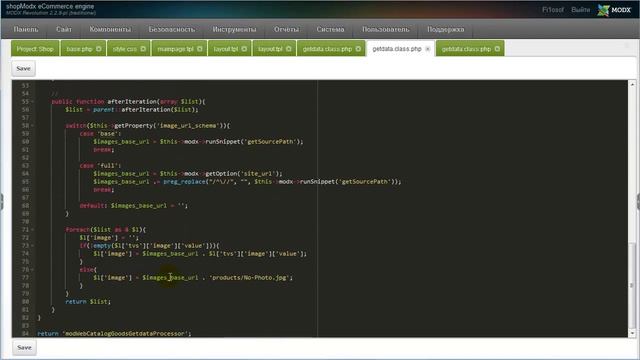Open the Панель menu

[x=26, y=29]
